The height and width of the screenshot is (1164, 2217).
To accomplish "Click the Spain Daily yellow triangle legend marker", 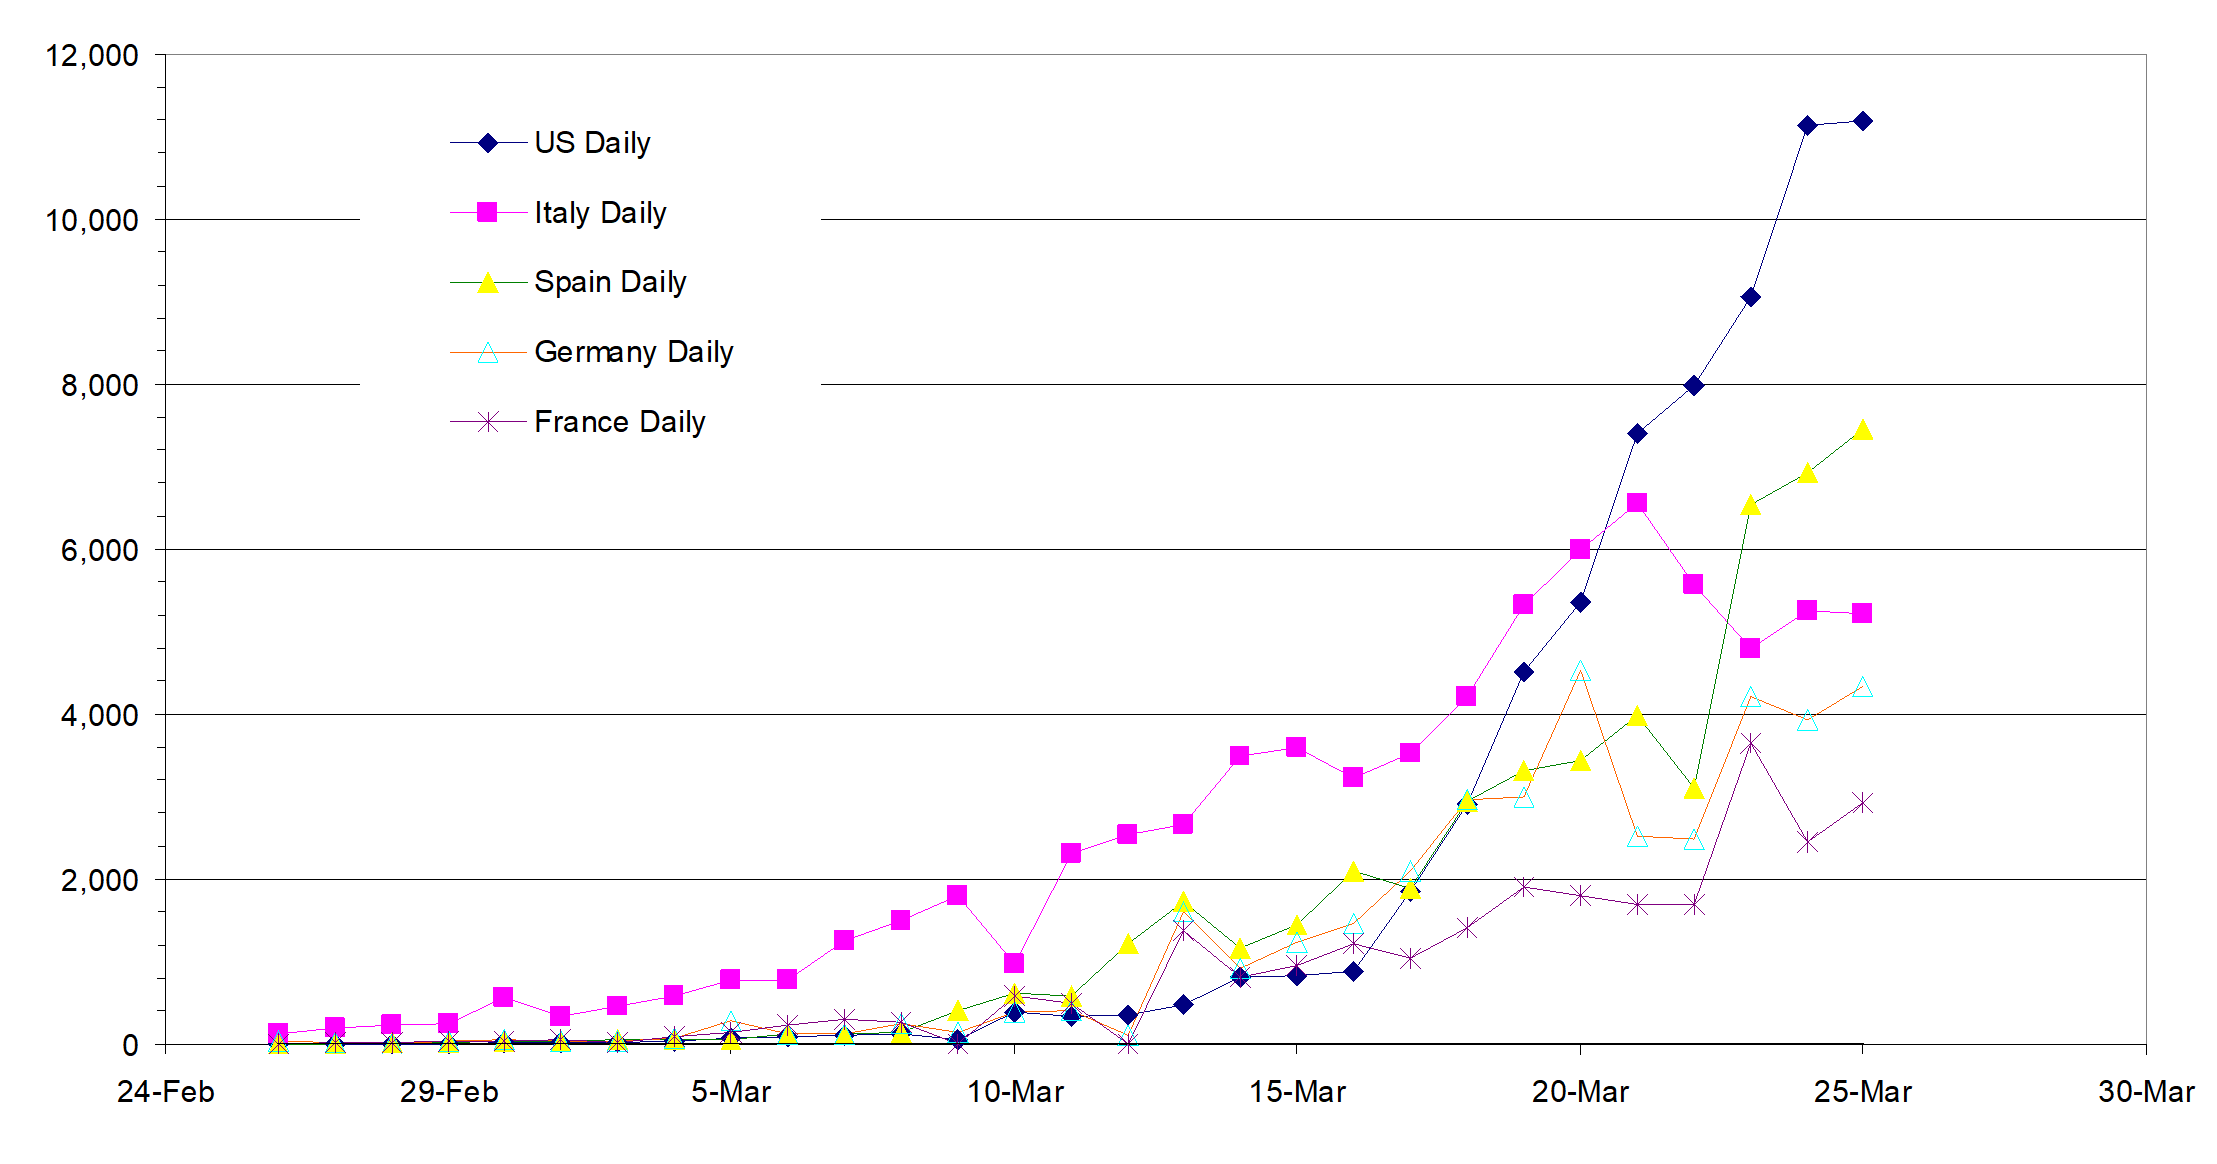I will (x=488, y=283).
